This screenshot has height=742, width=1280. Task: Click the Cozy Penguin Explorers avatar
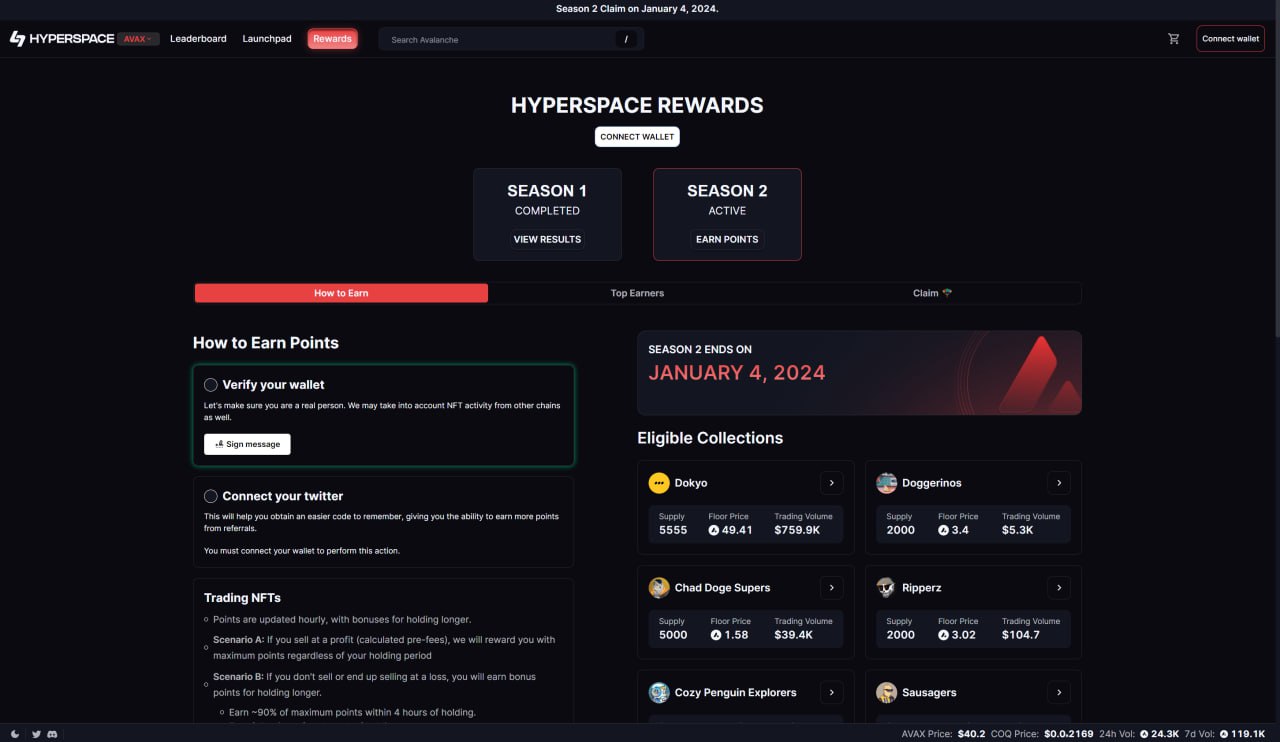point(659,692)
